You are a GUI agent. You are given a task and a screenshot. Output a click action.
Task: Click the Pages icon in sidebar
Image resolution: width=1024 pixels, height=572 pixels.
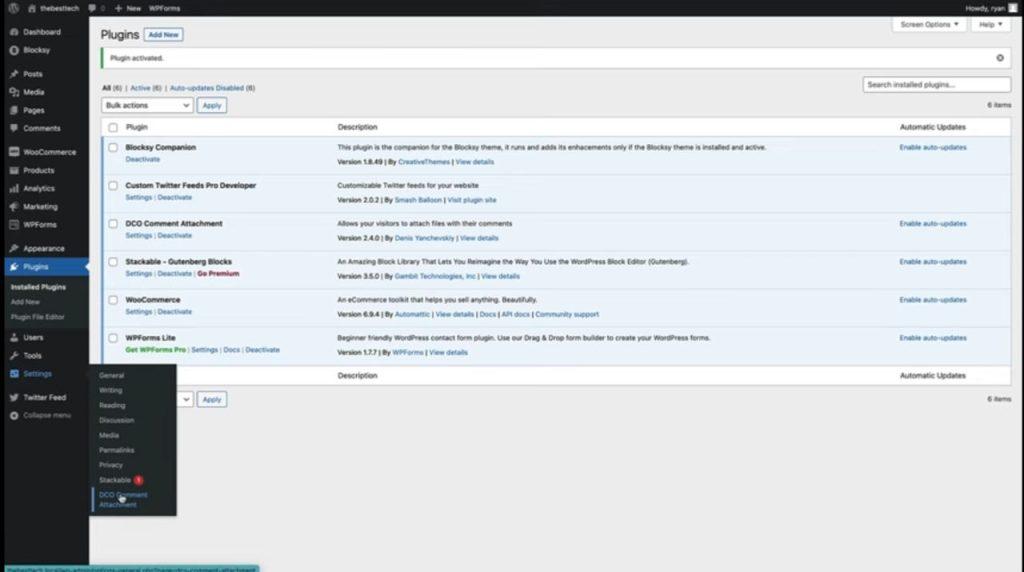[14, 110]
